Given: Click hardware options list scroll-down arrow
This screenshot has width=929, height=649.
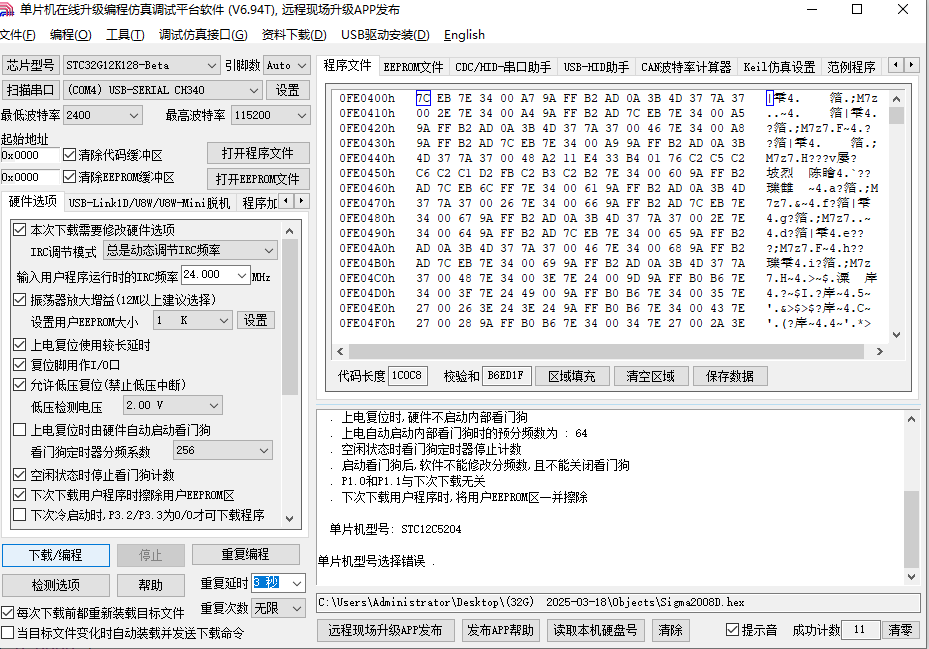Looking at the screenshot, I should click(x=289, y=519).
